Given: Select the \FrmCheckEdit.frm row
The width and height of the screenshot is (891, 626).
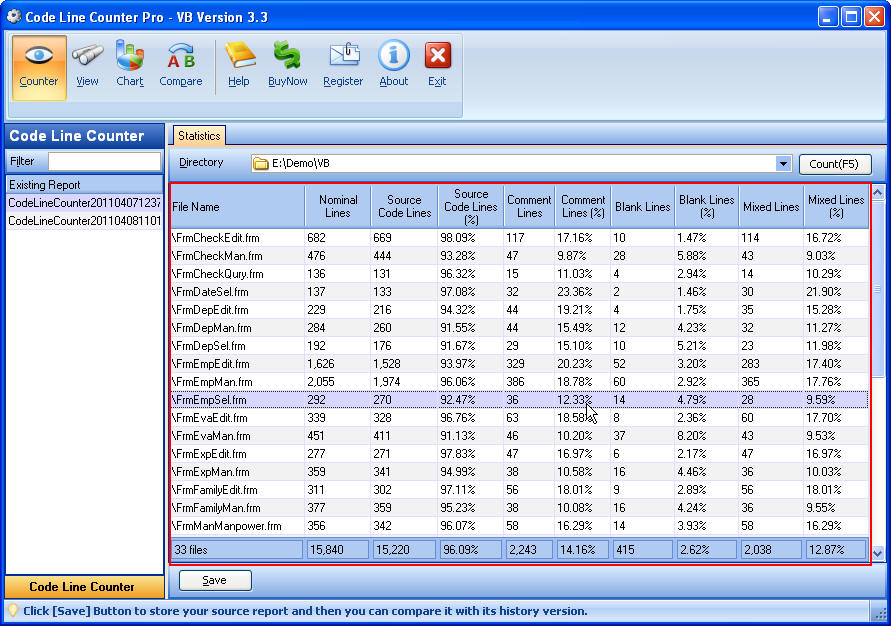Looking at the screenshot, I should pos(519,238).
